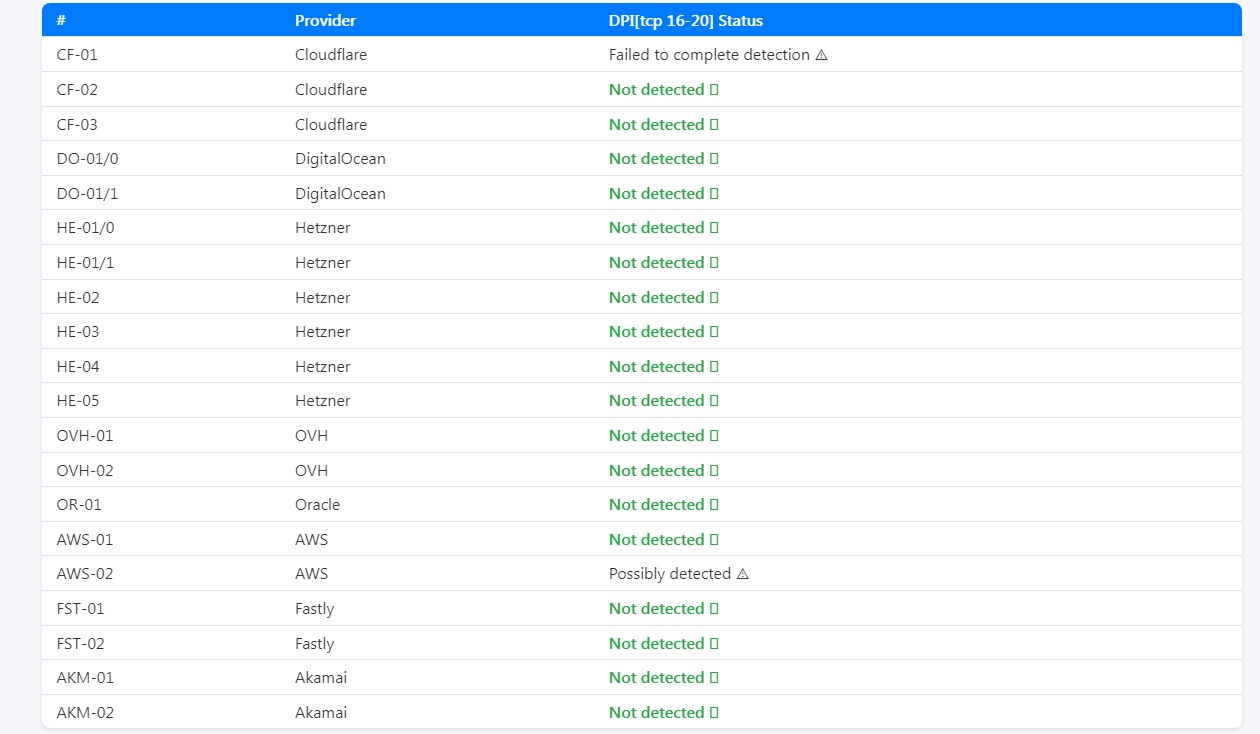
Task: Click the status icon in the OVH-01 row
Action: tap(714, 436)
